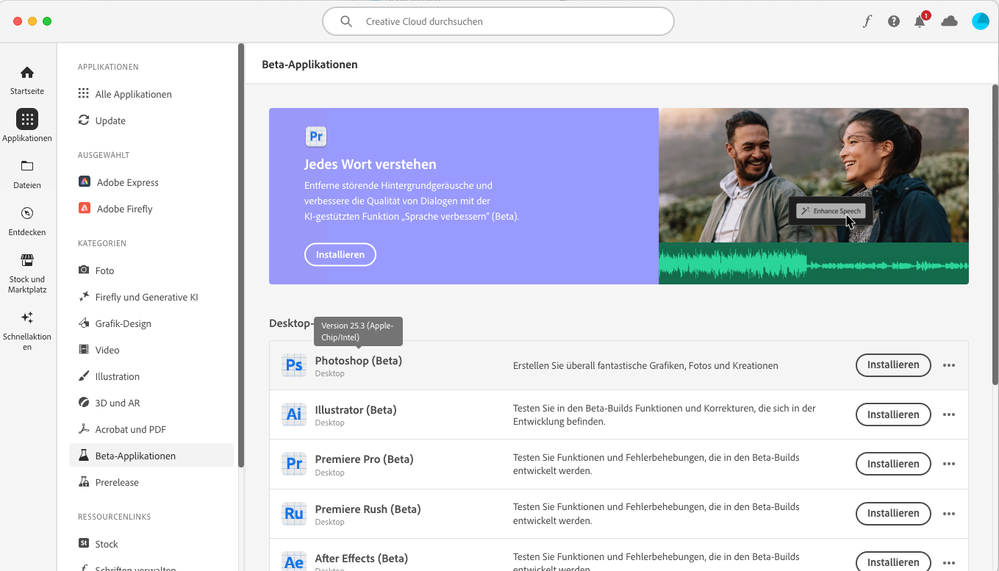Click the Photoshop (Beta) Ps icon
The height and width of the screenshot is (571, 999).
(294, 365)
